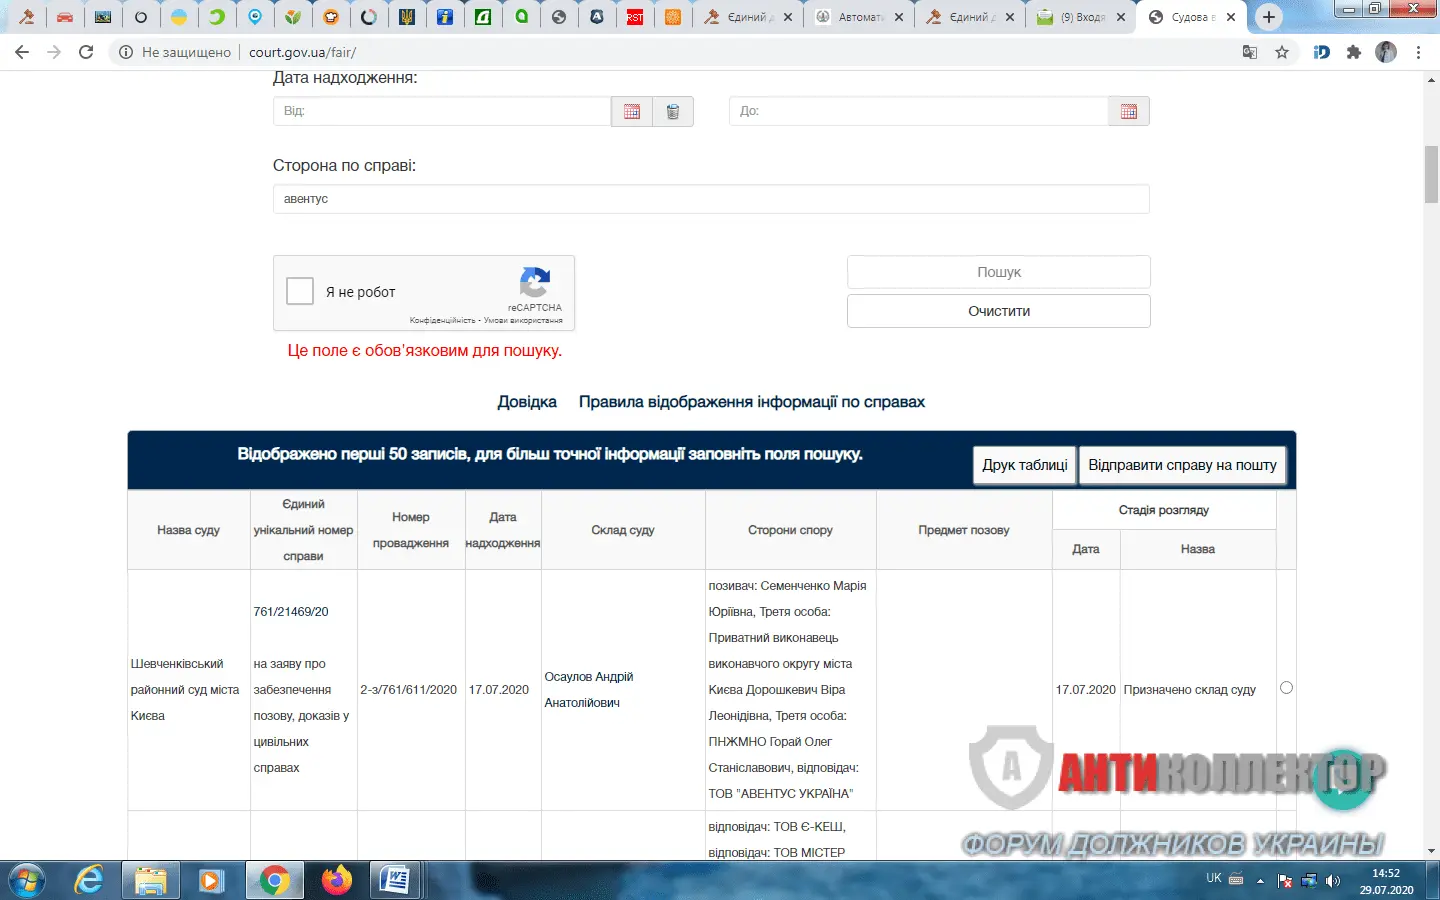
Task: Open Word from the Windows taskbar
Action: [395, 880]
